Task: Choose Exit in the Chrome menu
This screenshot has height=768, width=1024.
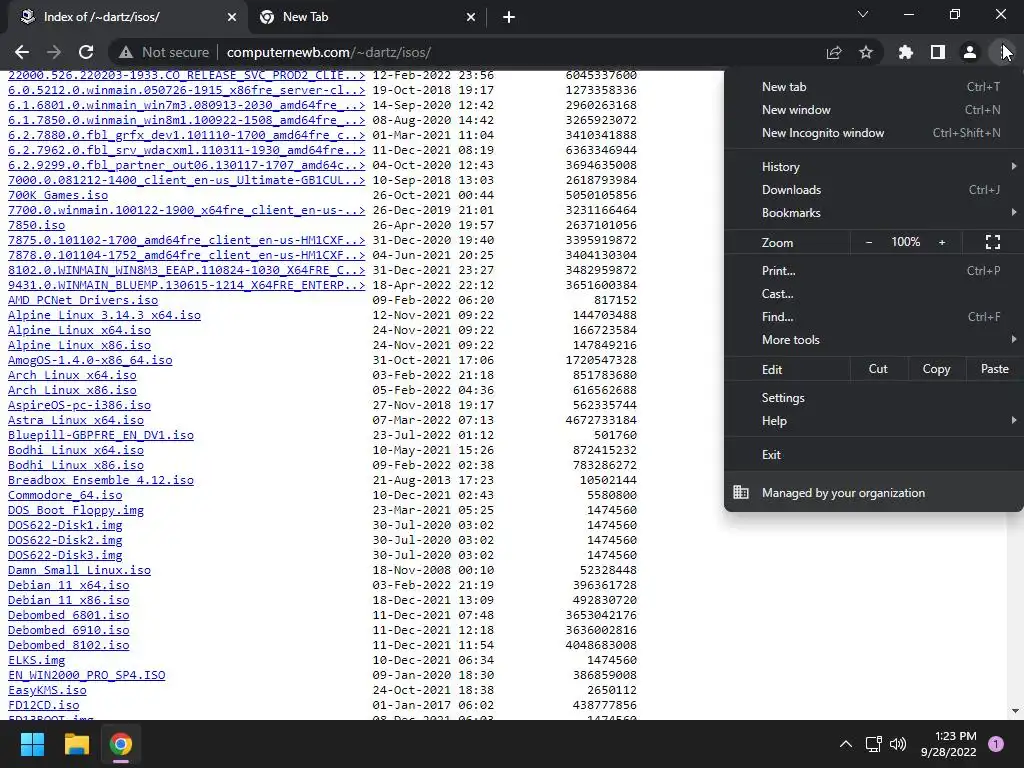Action: pos(874,455)
